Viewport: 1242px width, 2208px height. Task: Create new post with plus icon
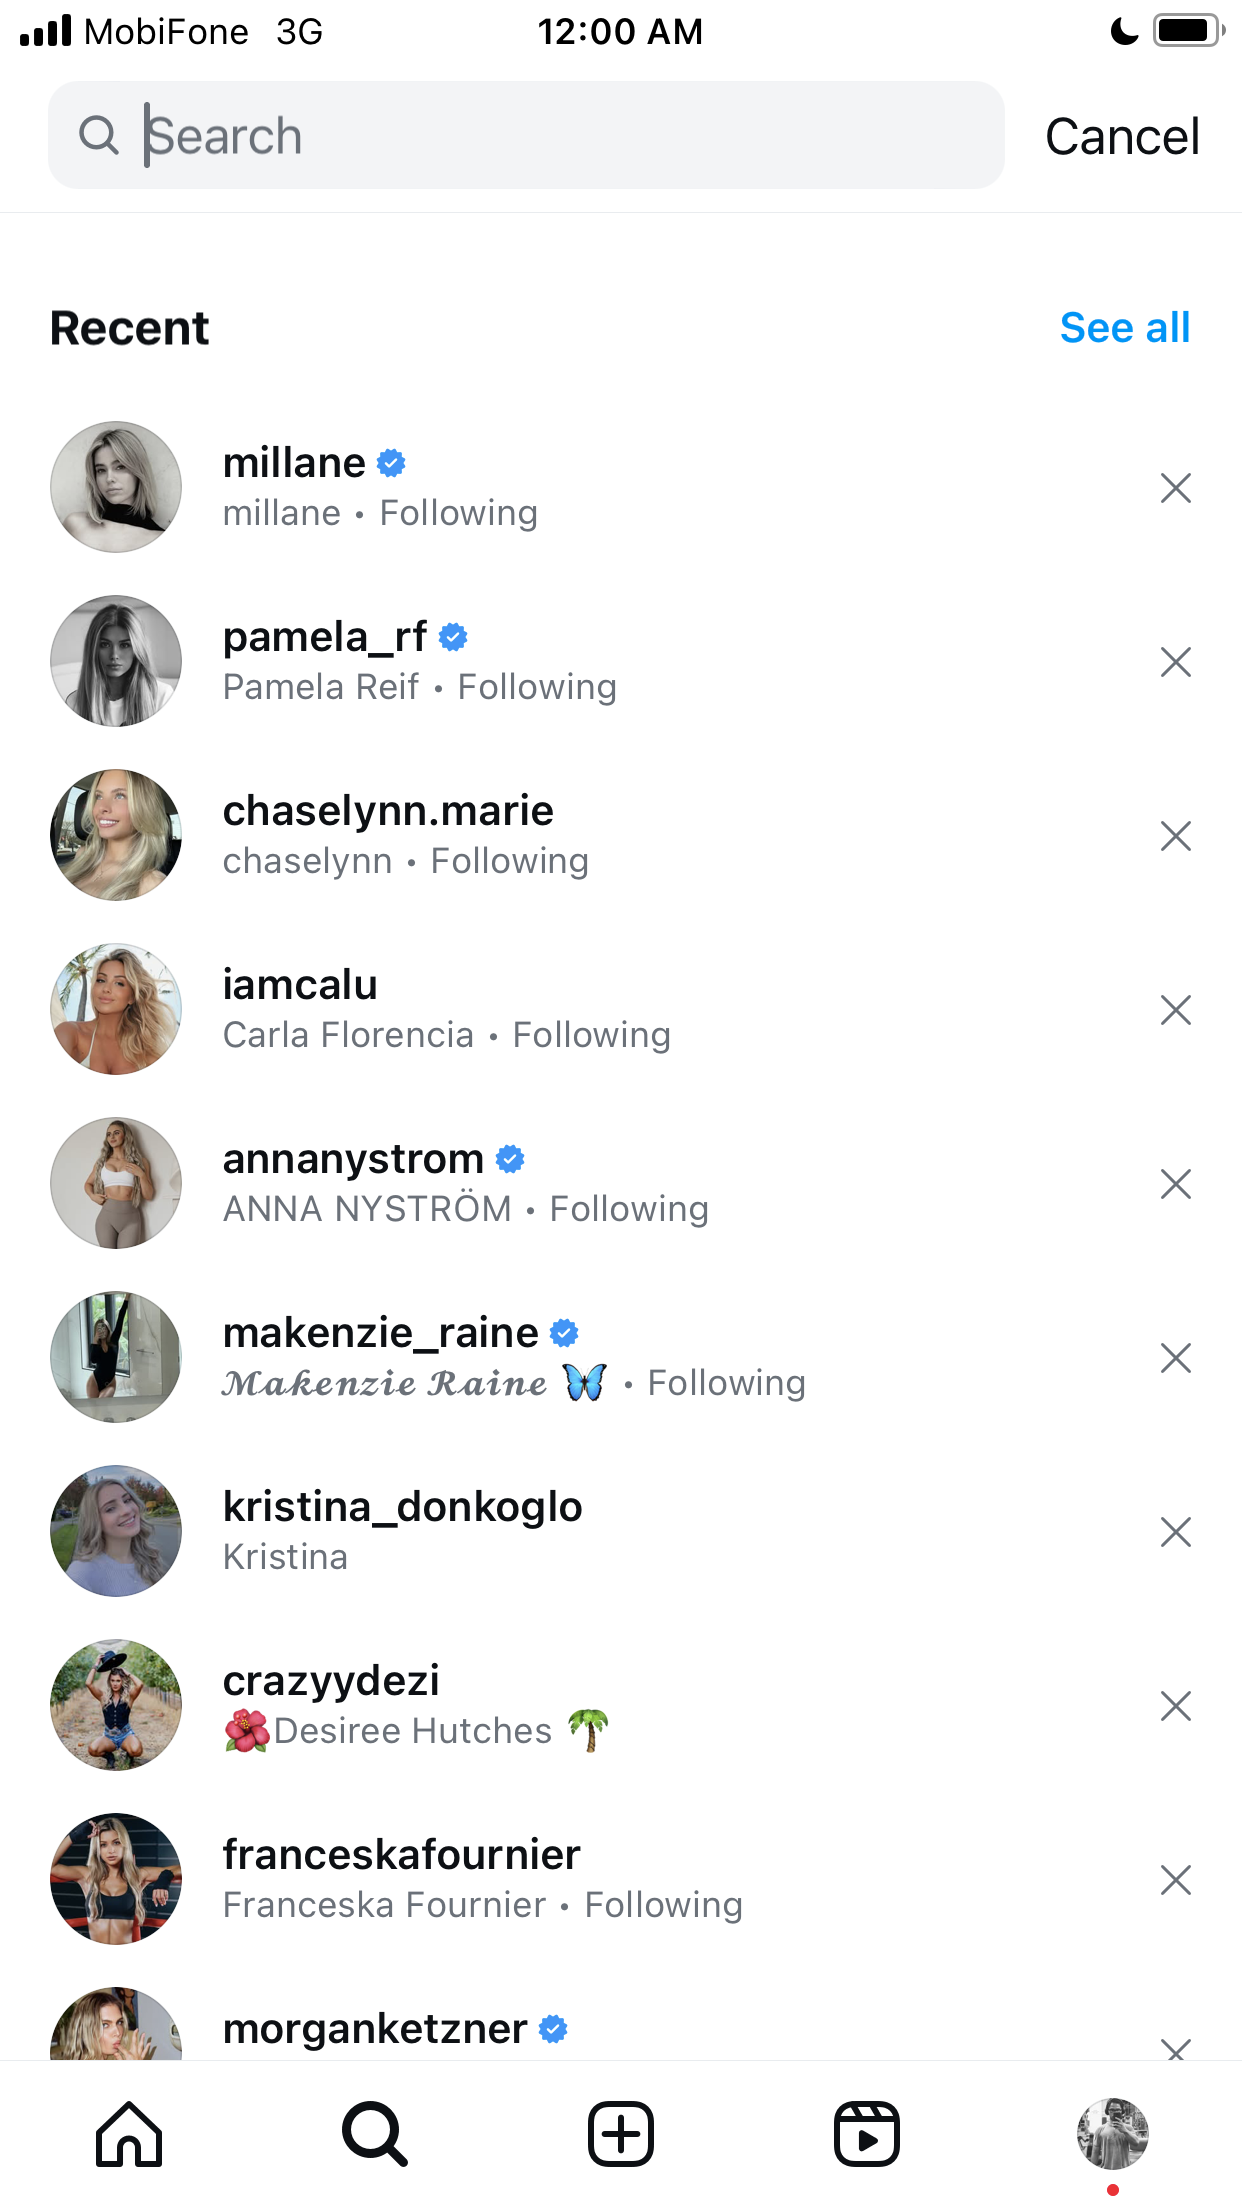coord(621,2134)
